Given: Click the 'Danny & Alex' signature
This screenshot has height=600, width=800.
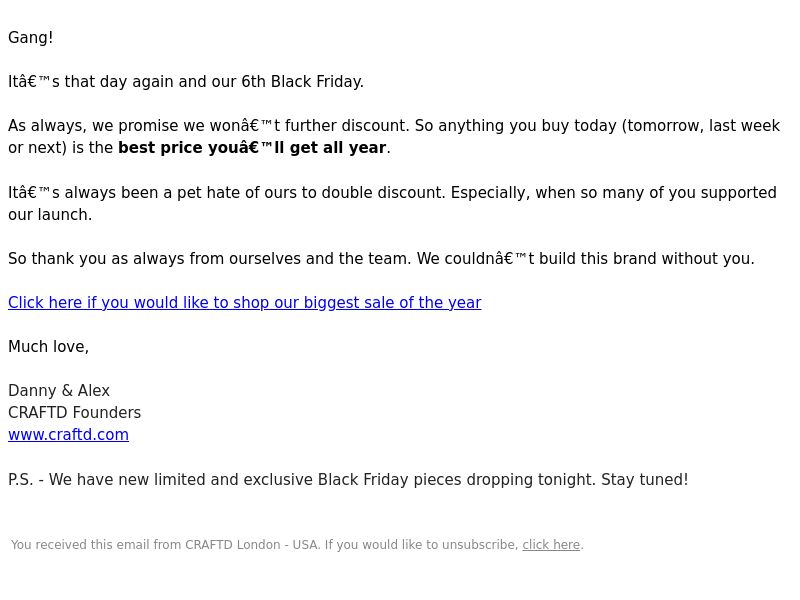Looking at the screenshot, I should pos(59,391).
